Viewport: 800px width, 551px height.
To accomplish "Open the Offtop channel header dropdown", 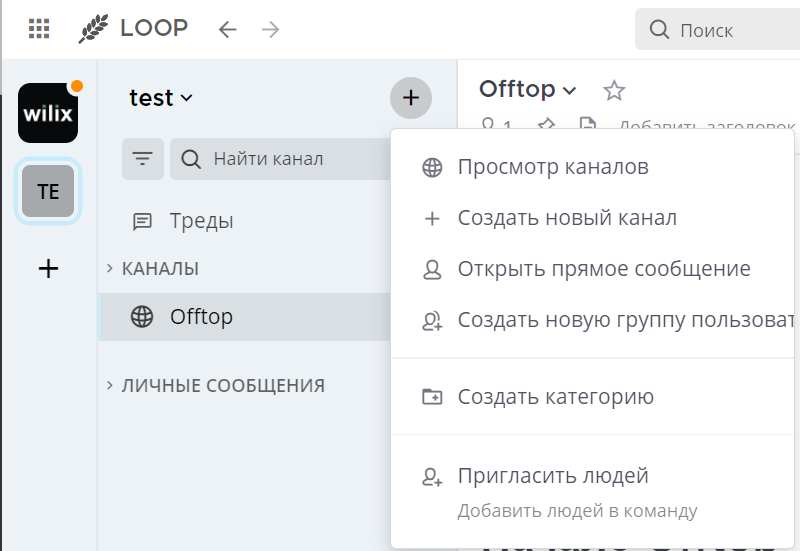I will click(x=528, y=89).
